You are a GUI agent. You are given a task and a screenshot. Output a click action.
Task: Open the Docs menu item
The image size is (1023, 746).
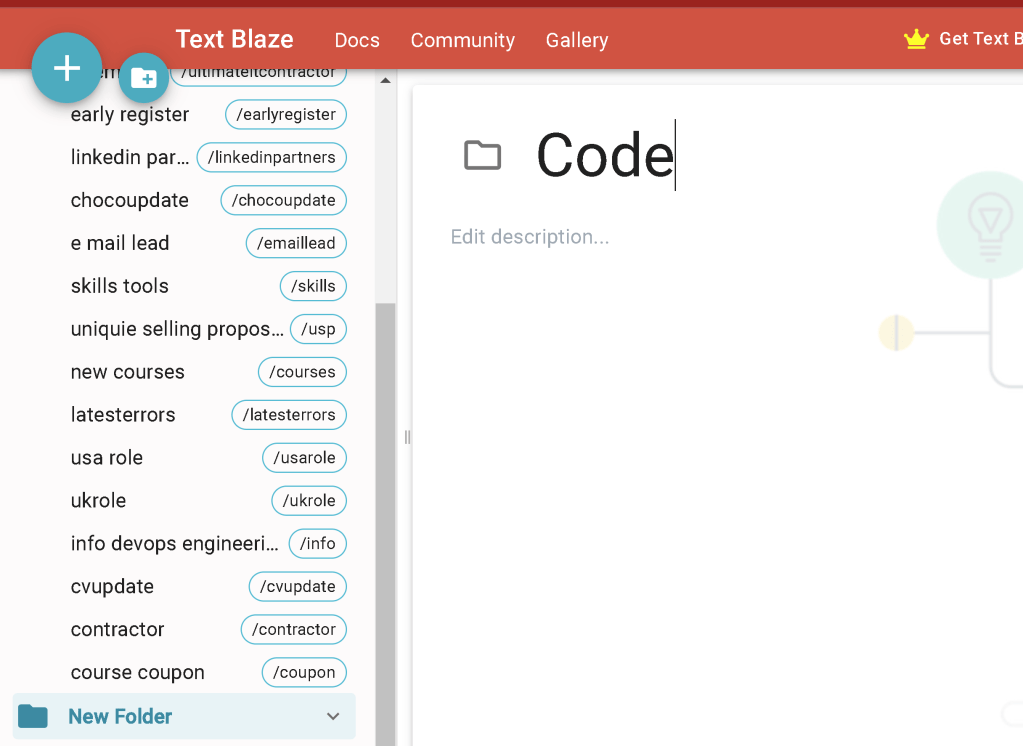pyautogui.click(x=357, y=40)
